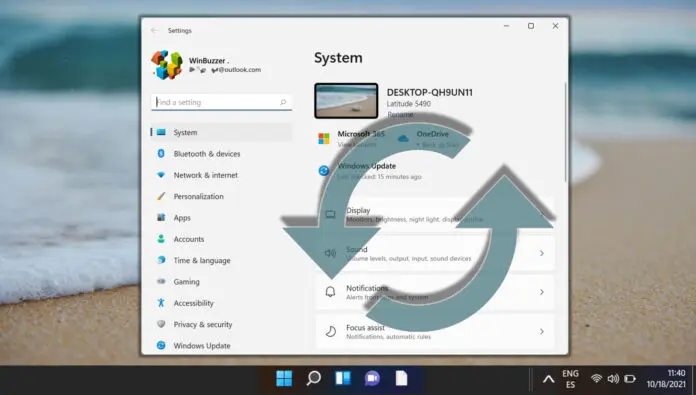Click the Network wifi icon in sidebar
The height and width of the screenshot is (395, 696).
161,175
